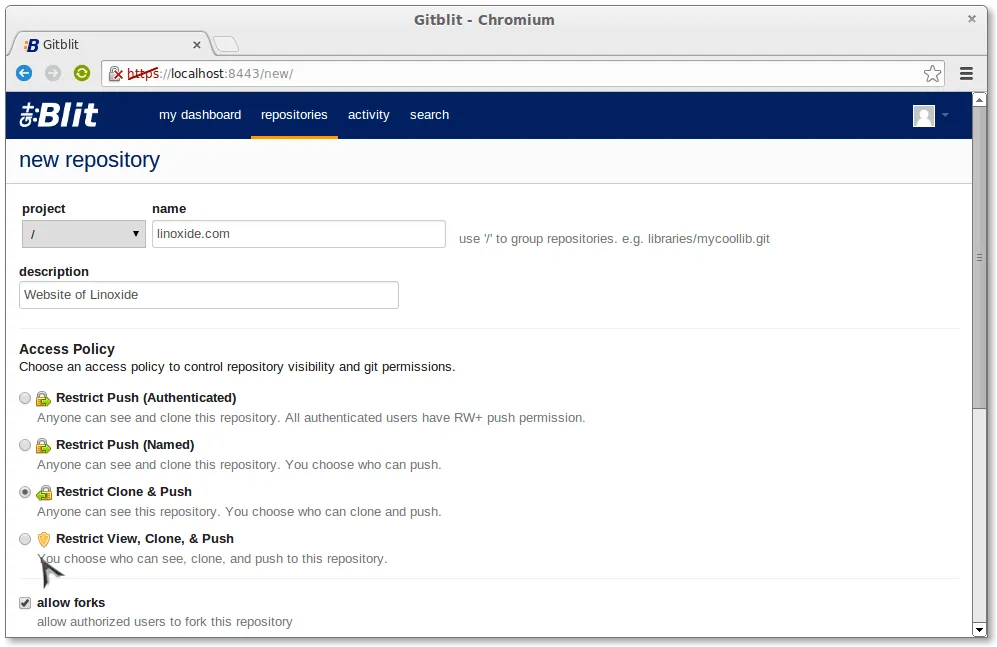
Task: Select Restrict Push (Authenticated) radio button
Action: click(25, 398)
